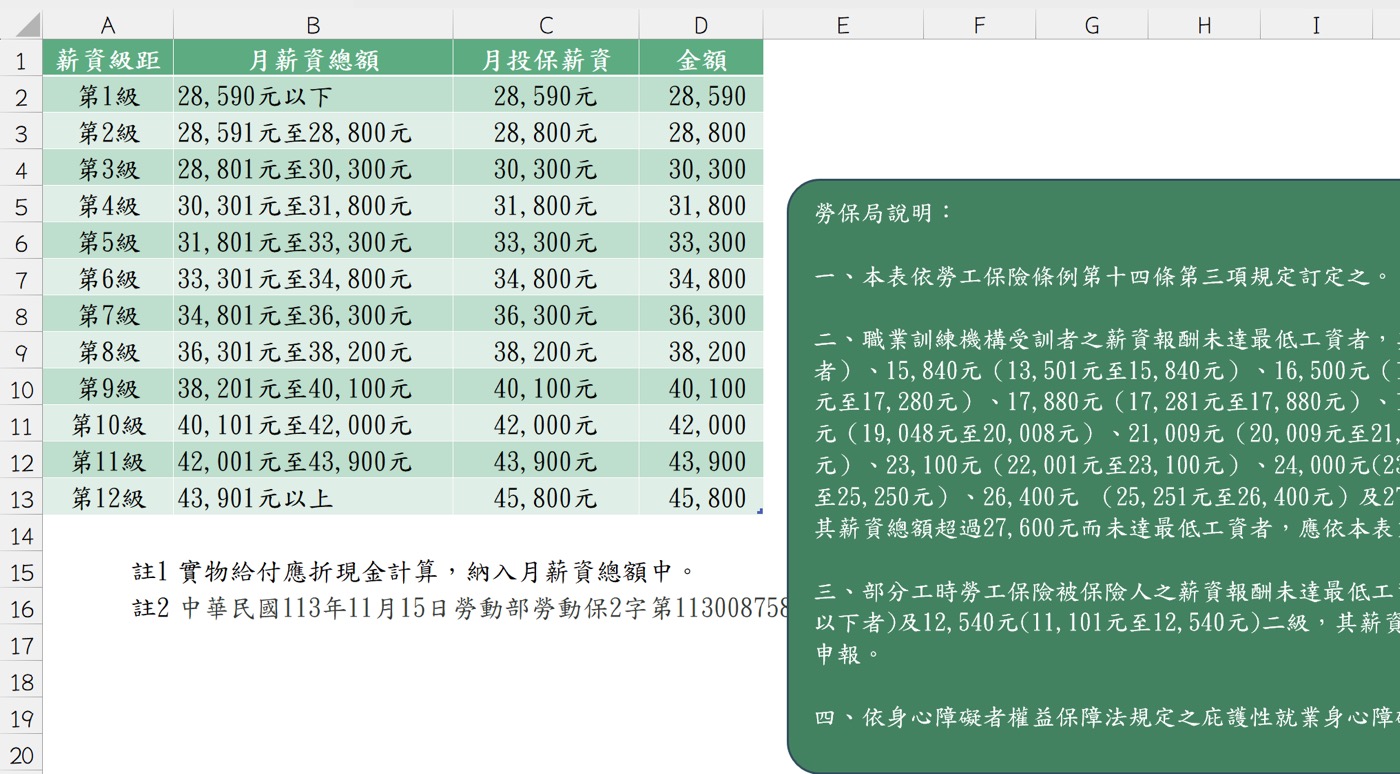Click cell 40,101元至42,000元
This screenshot has height=774, width=1400.
pos(313,425)
